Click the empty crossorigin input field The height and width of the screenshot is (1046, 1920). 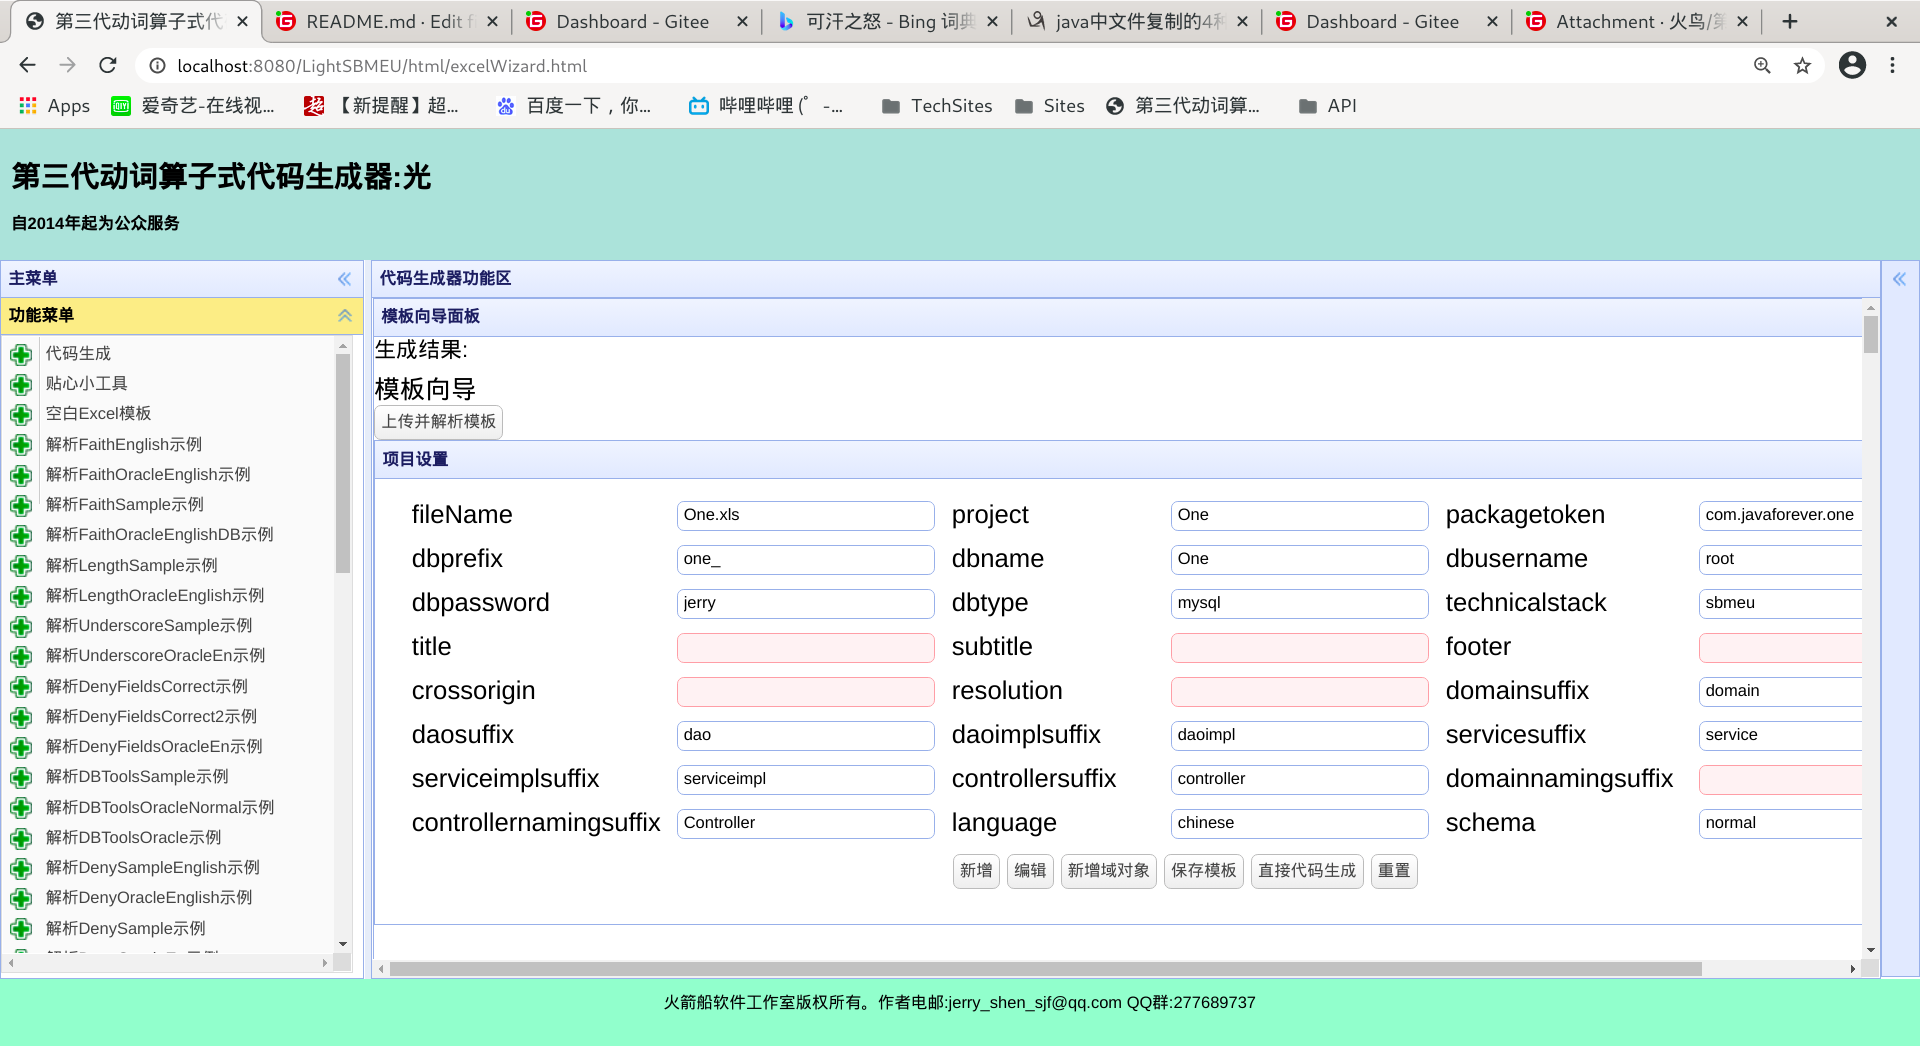[805, 691]
